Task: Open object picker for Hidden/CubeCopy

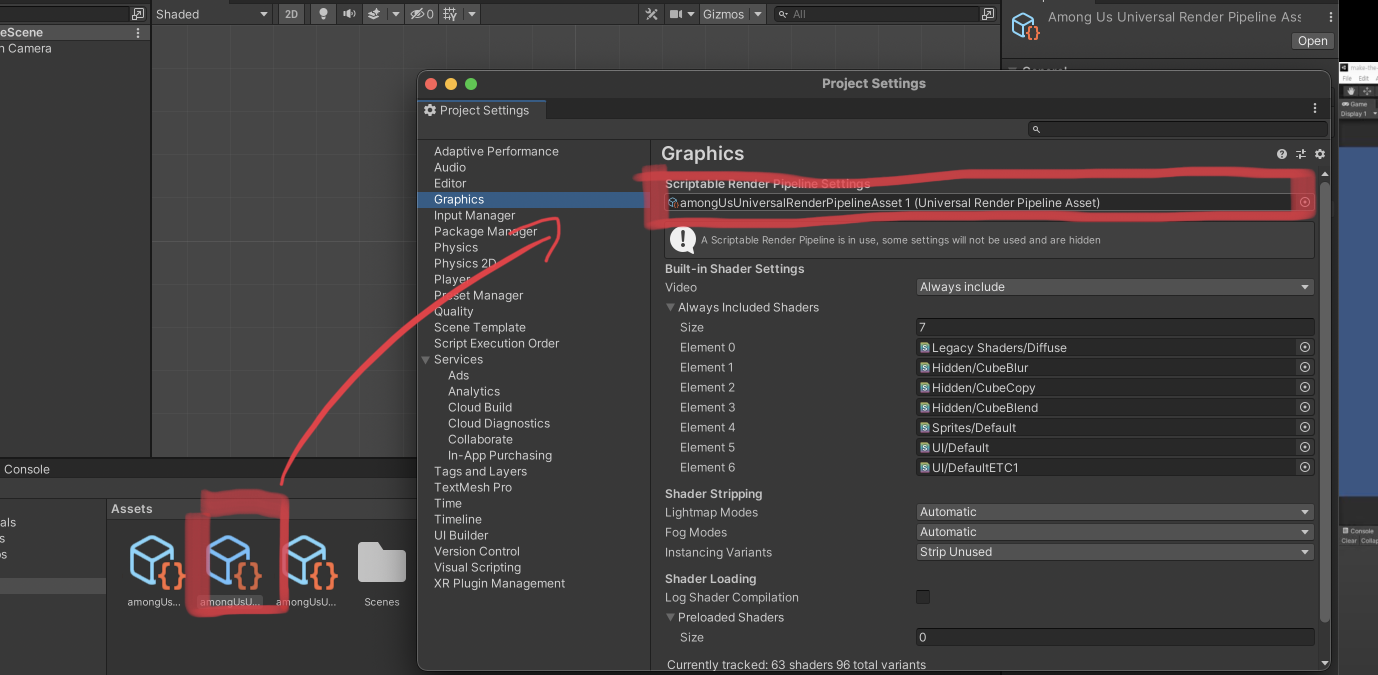Action: pos(1305,387)
